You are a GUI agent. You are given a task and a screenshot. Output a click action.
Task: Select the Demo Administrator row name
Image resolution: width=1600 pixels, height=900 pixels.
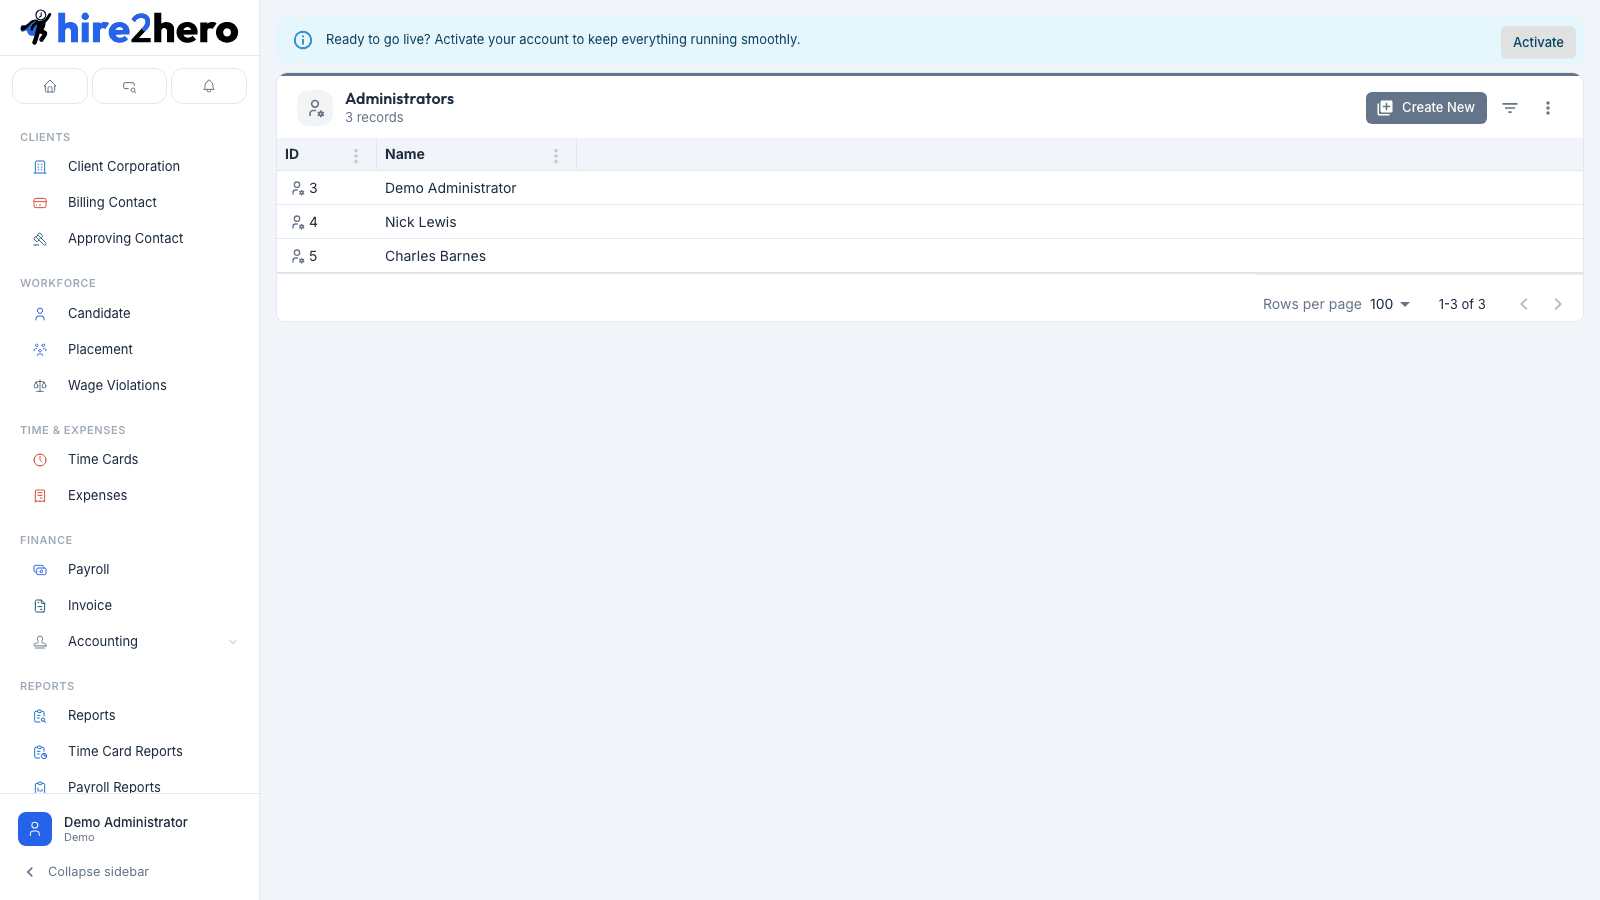(x=451, y=188)
